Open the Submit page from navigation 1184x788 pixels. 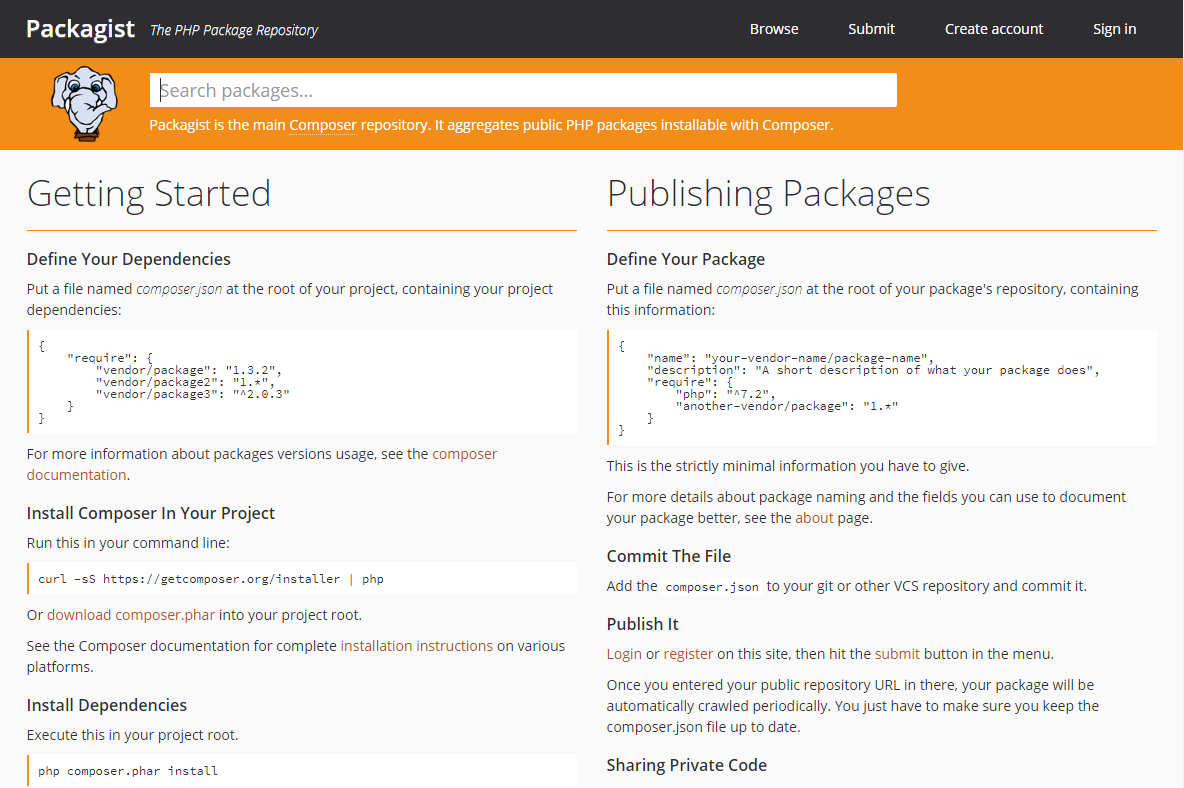click(x=871, y=29)
